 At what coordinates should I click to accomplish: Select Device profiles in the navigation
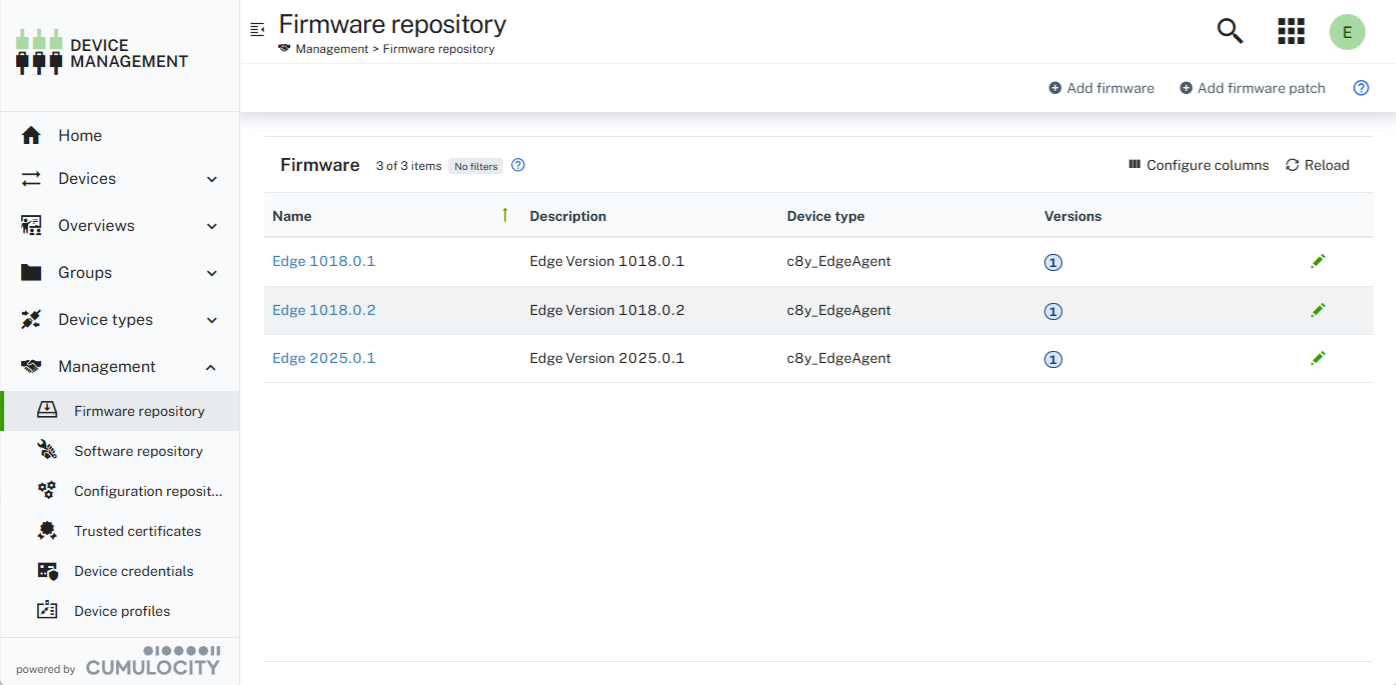coord(47,610)
